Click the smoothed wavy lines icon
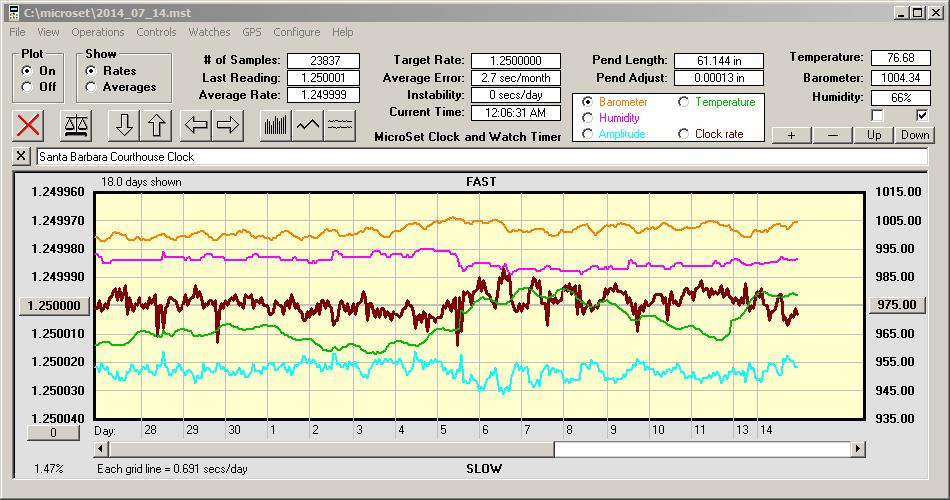This screenshot has height=500, width=950. click(x=340, y=125)
